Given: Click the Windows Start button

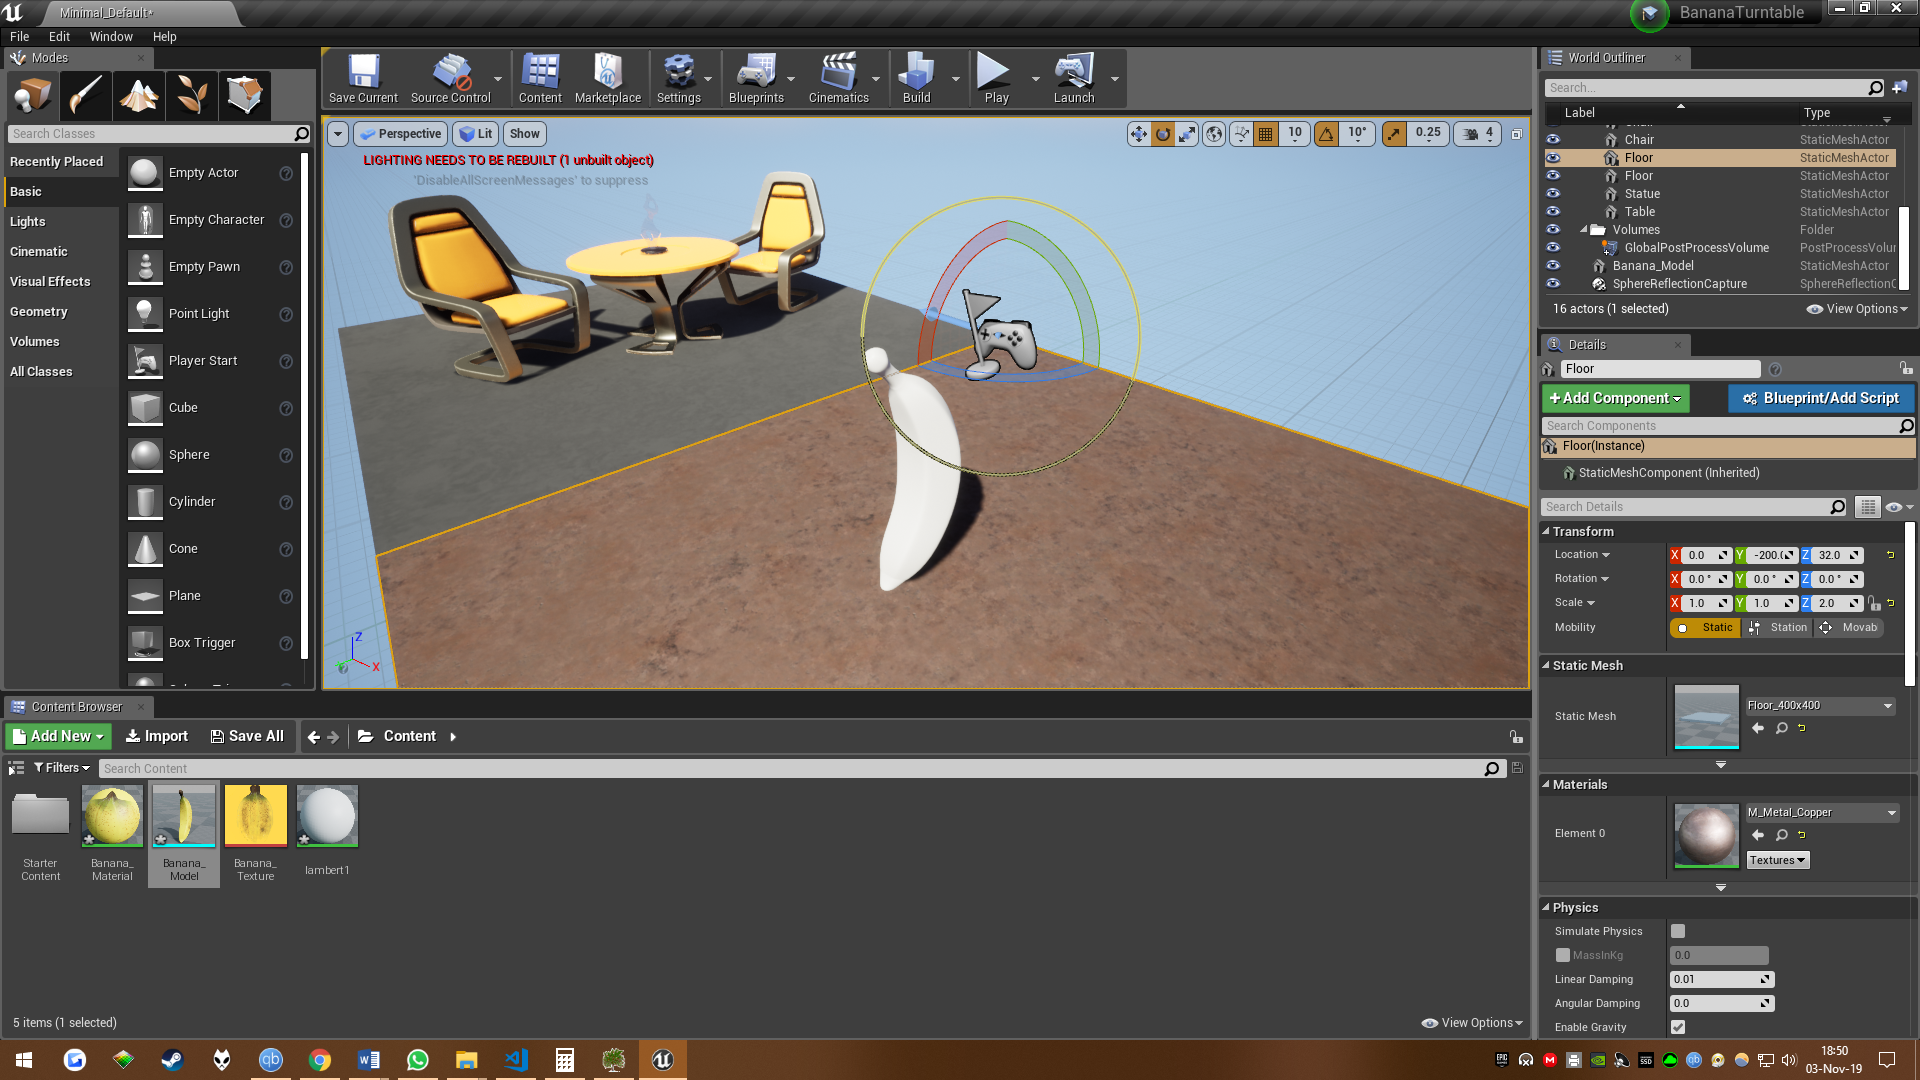Looking at the screenshot, I should pos(24,1060).
